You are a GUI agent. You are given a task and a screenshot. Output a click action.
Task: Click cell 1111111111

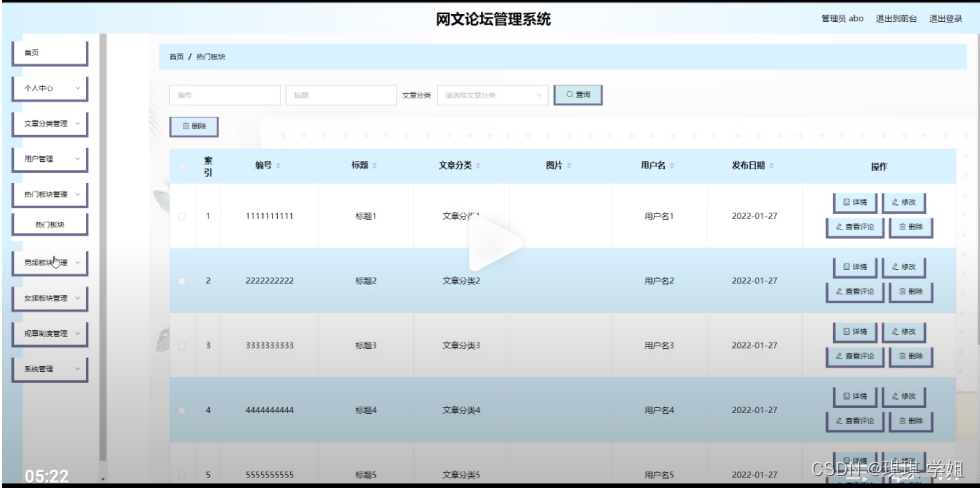coord(269,216)
